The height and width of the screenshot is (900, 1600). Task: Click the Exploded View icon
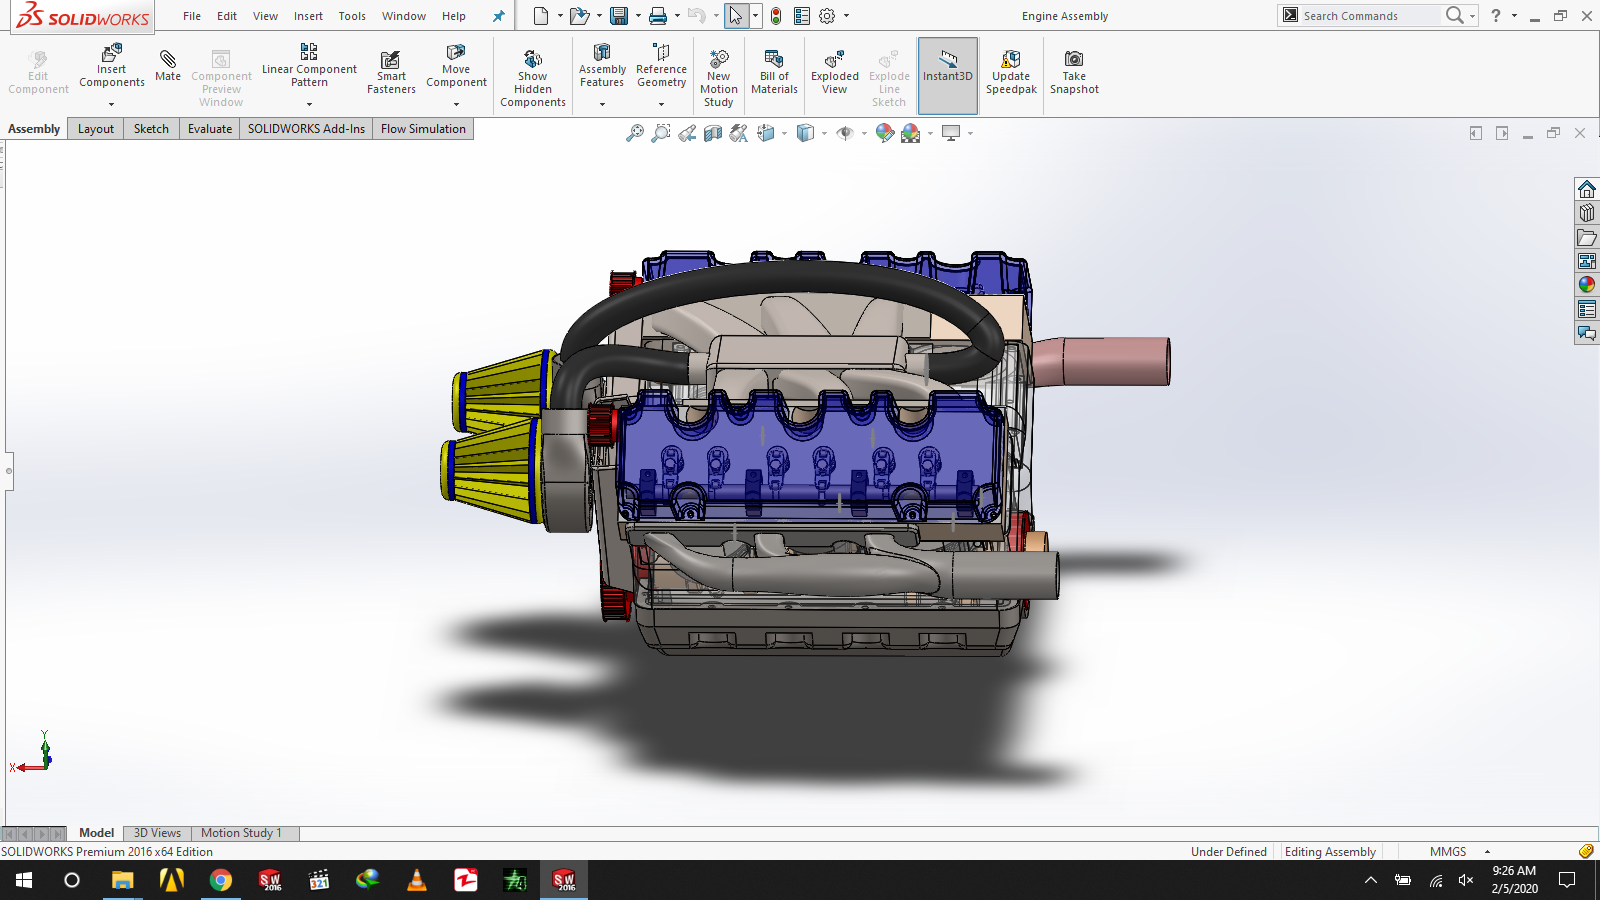(834, 73)
